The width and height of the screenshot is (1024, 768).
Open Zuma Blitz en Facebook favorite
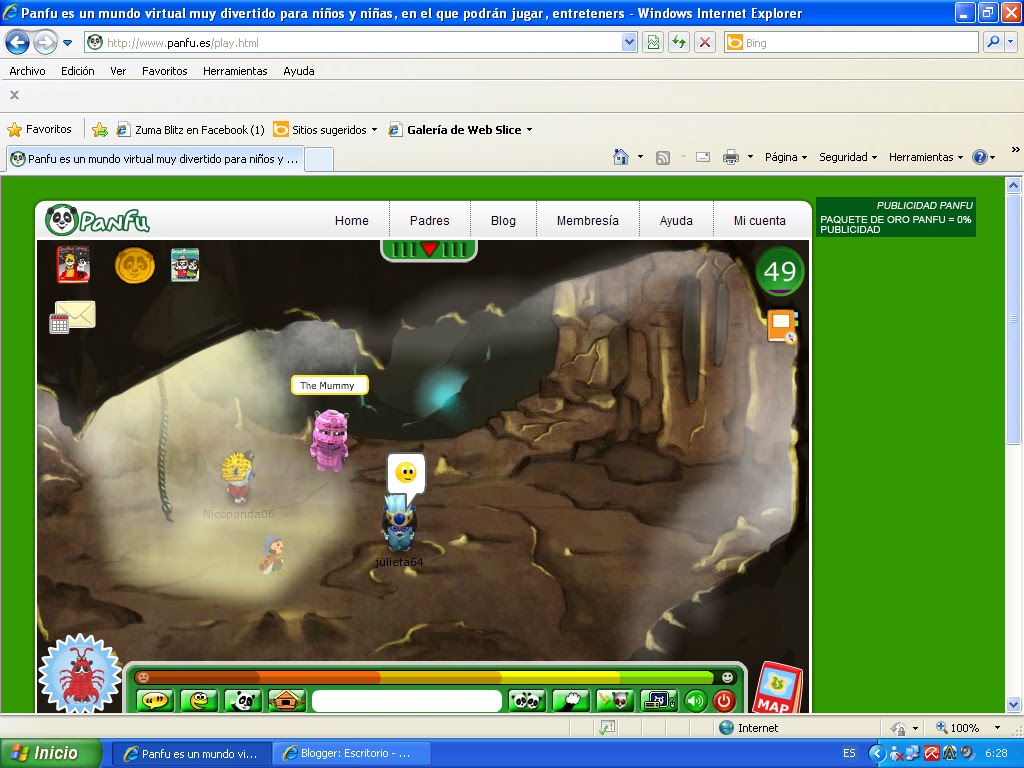[x=190, y=130]
